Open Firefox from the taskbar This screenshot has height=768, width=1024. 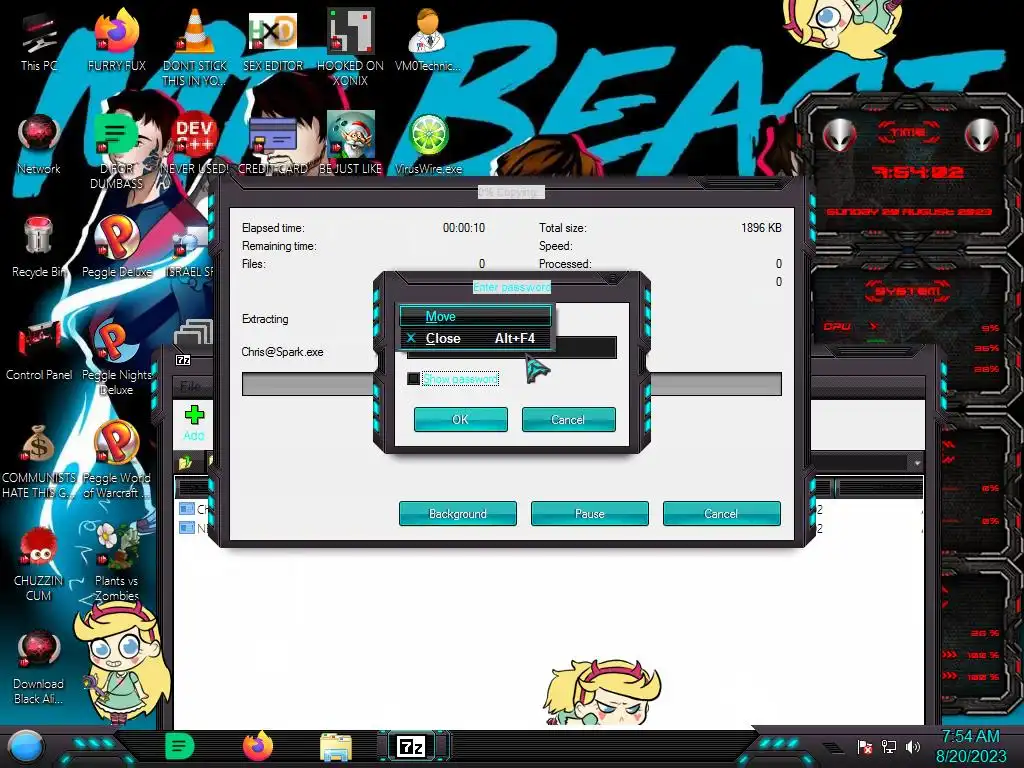point(258,746)
